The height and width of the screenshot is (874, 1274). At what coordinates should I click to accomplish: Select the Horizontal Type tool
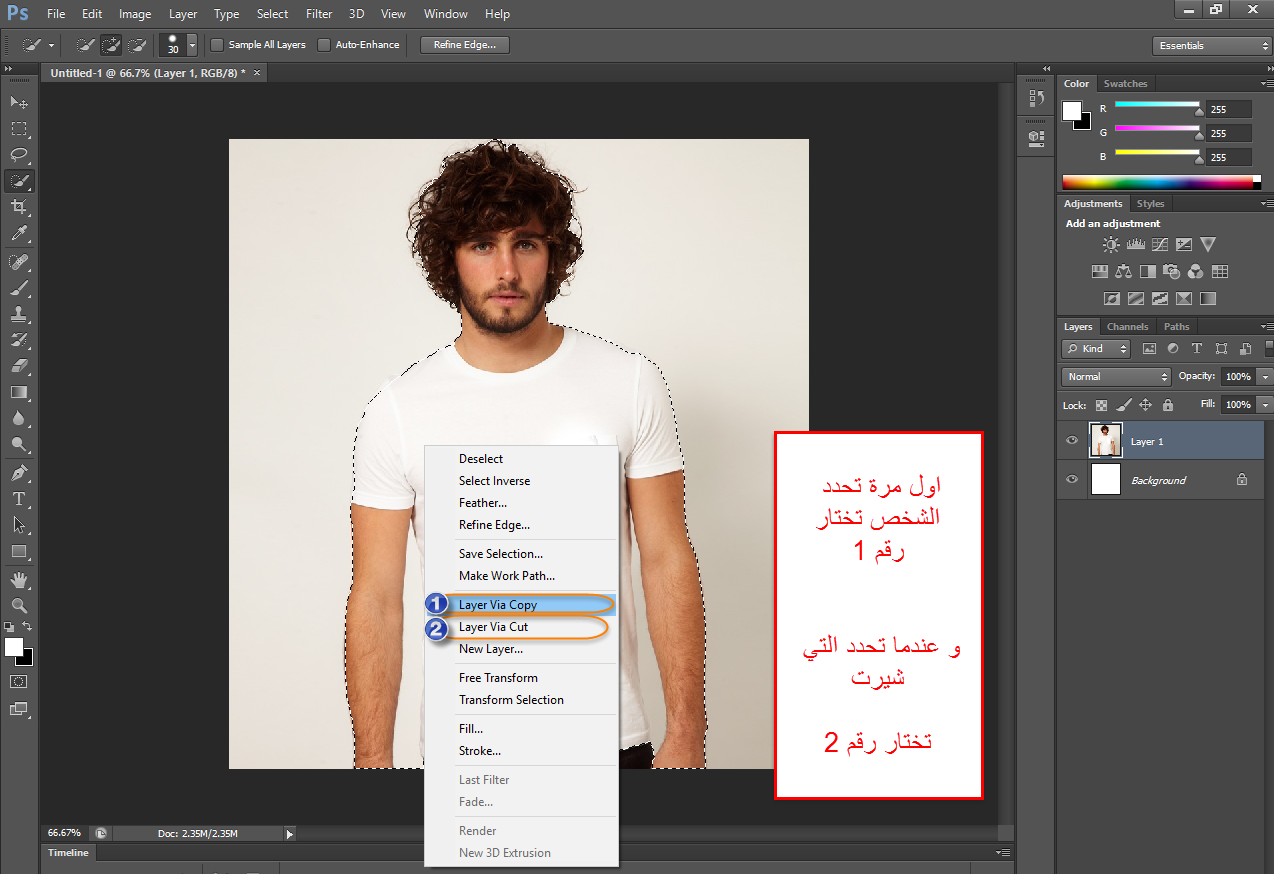[19, 498]
